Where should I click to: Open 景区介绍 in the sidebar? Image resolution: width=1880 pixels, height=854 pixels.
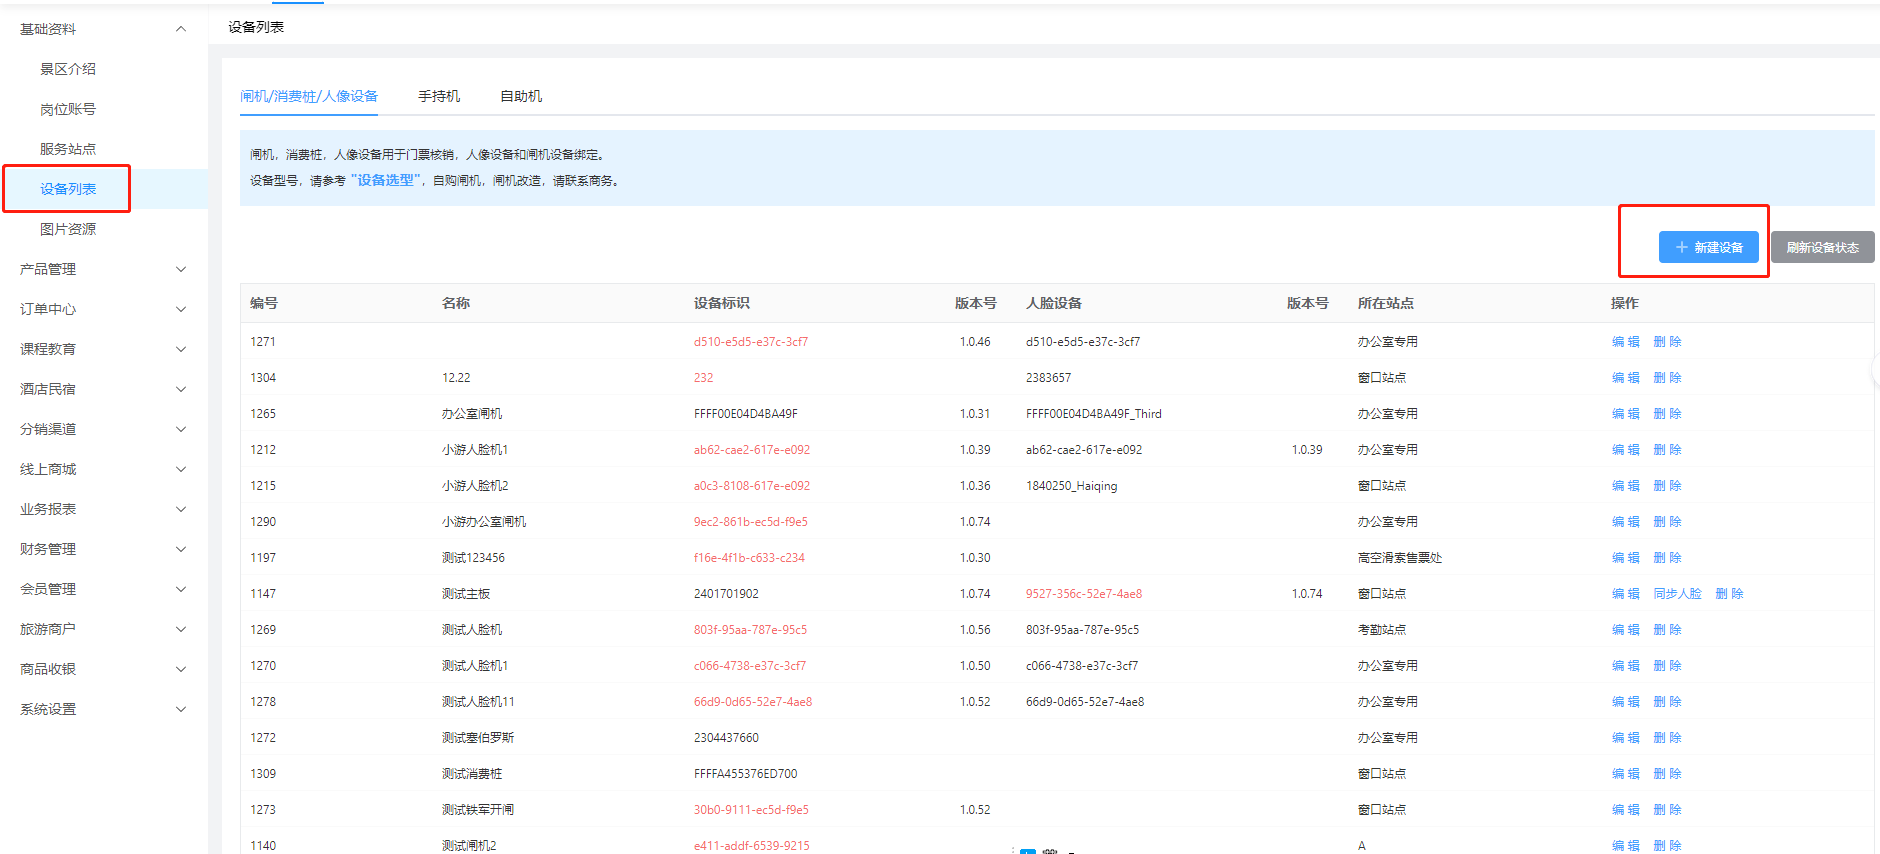tap(68, 69)
